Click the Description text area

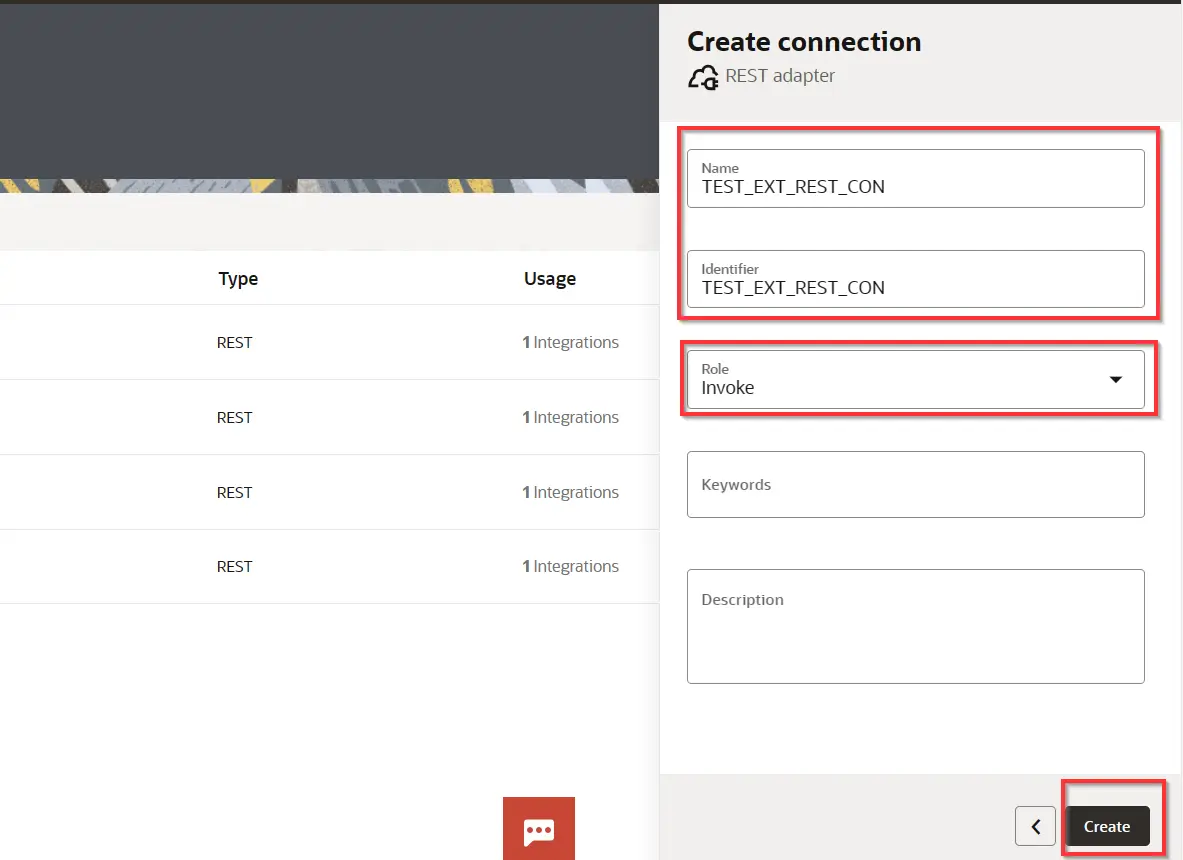click(915, 627)
